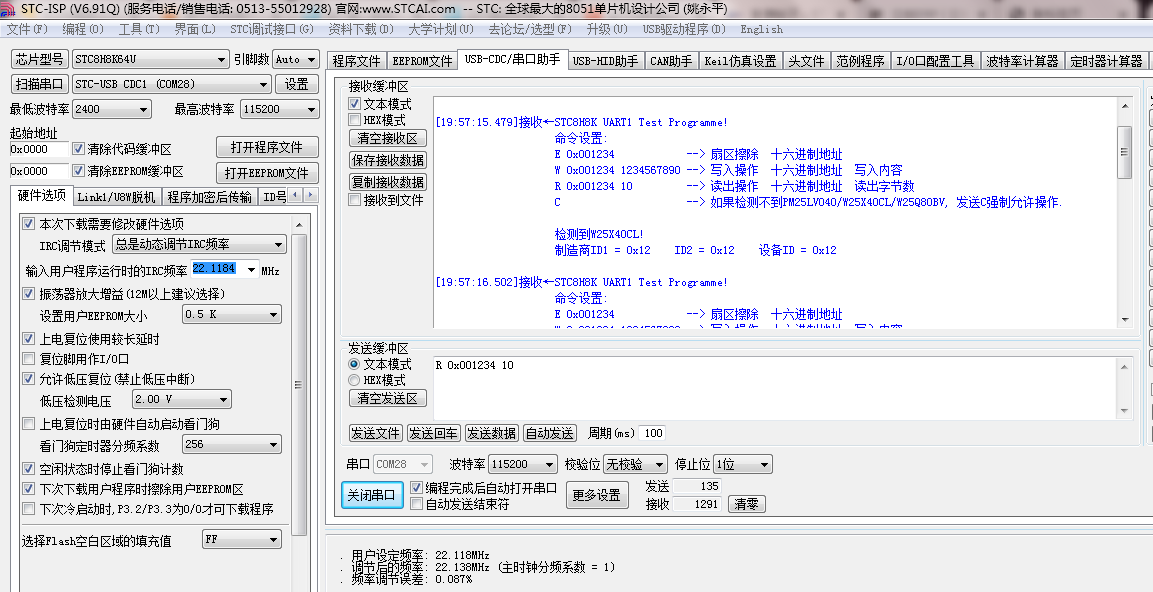Open Flash fill value FF dropdown
This screenshot has width=1153, height=592.
[242, 540]
